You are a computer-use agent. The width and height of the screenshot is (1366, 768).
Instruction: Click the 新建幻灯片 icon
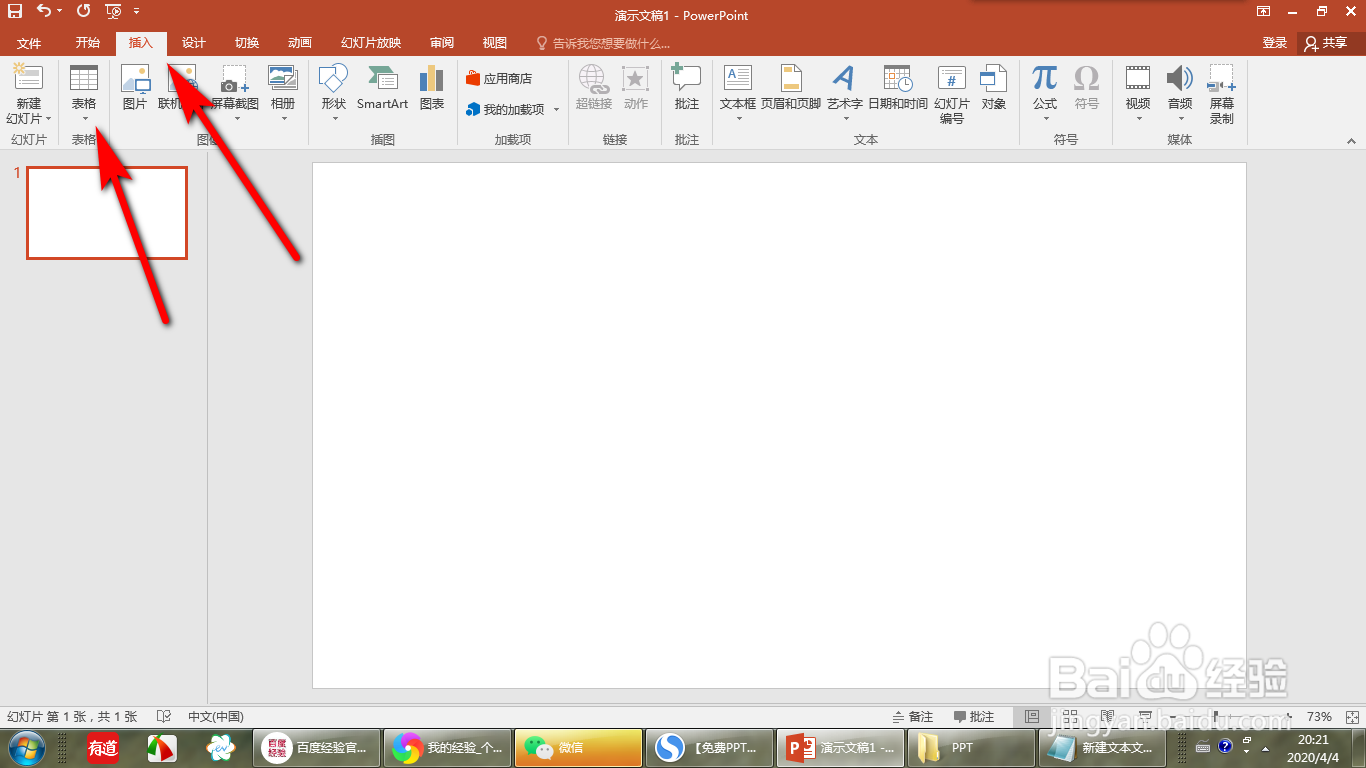[x=29, y=77]
